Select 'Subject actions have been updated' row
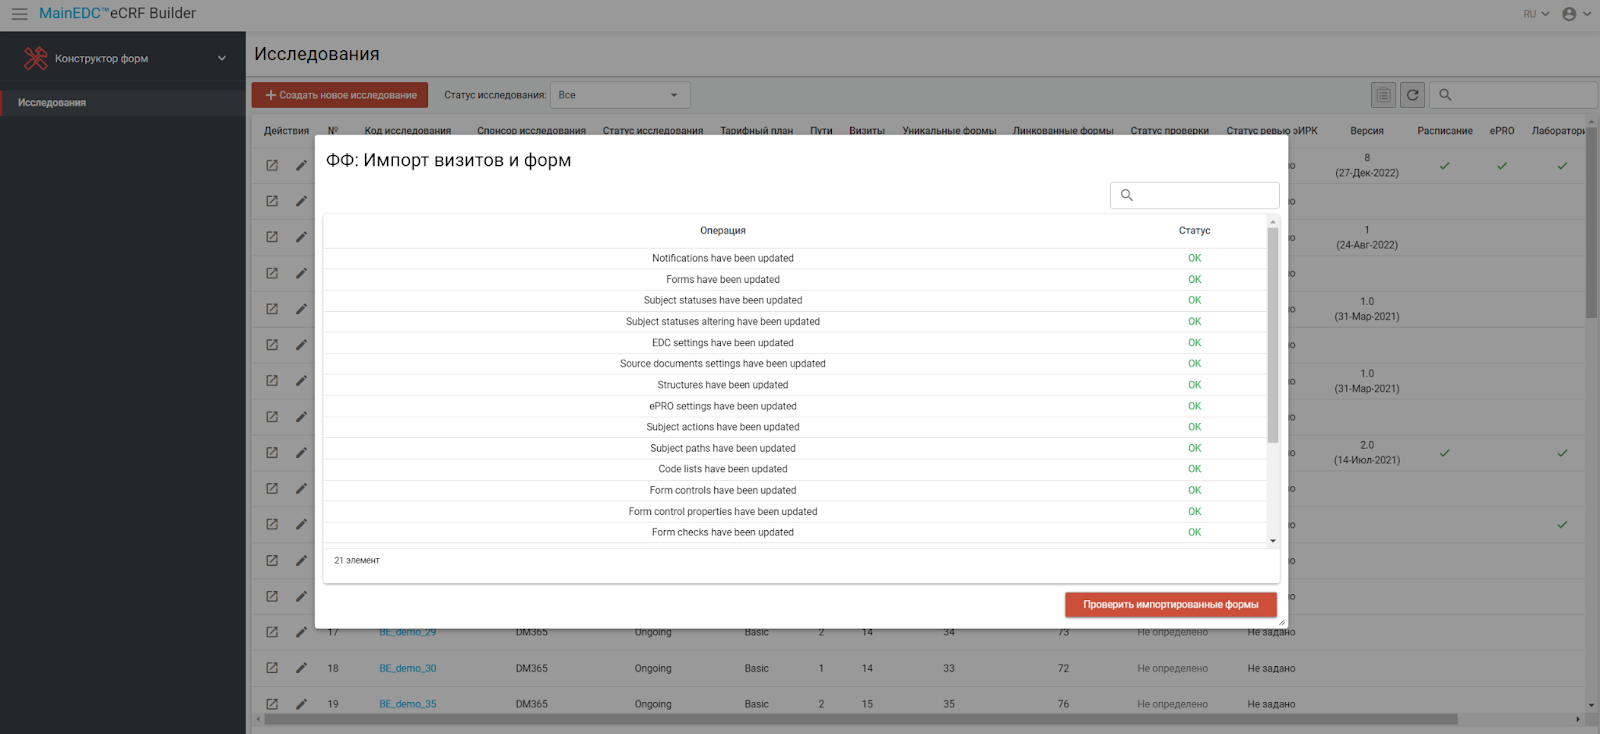 [795, 427]
